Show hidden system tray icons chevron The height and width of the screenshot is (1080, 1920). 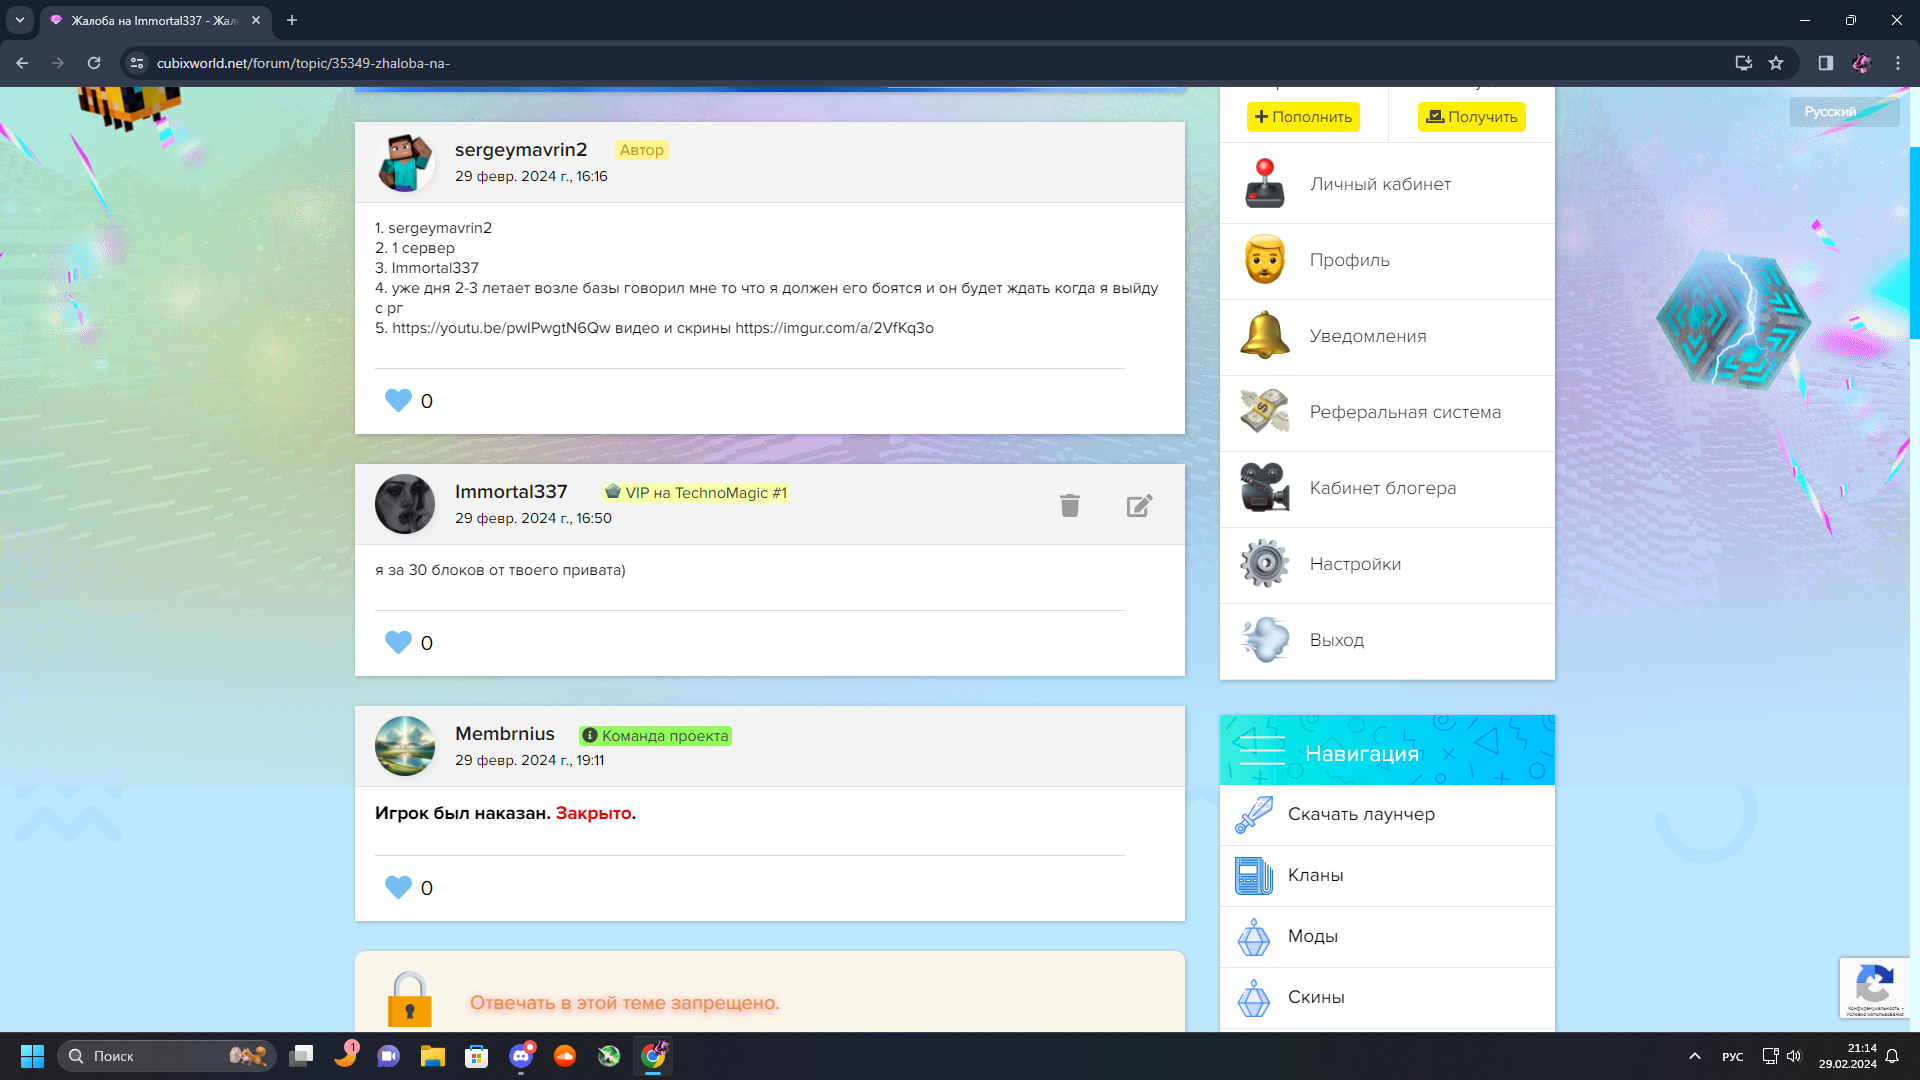pyautogui.click(x=1694, y=1056)
